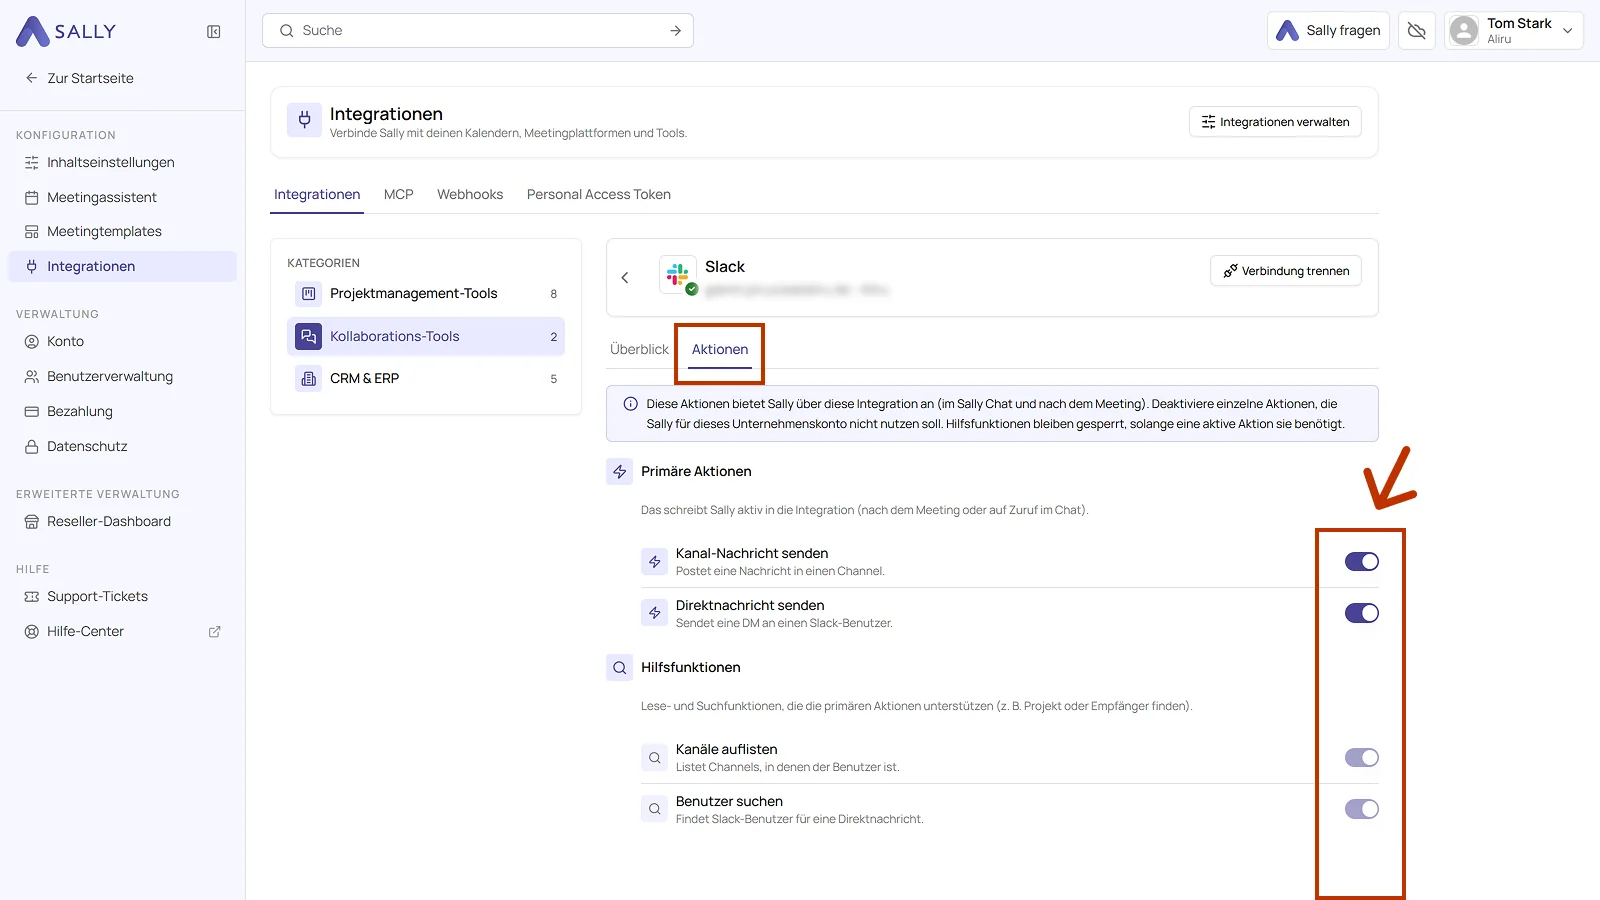This screenshot has width=1600, height=900.
Task: Click the Slack logo icon
Action: point(678,274)
